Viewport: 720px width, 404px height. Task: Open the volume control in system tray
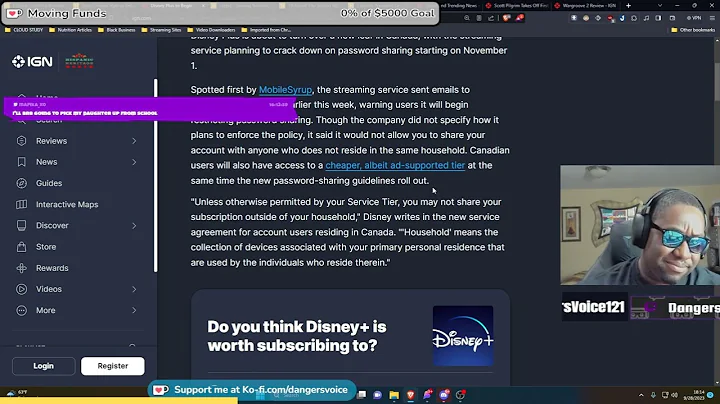[675, 395]
